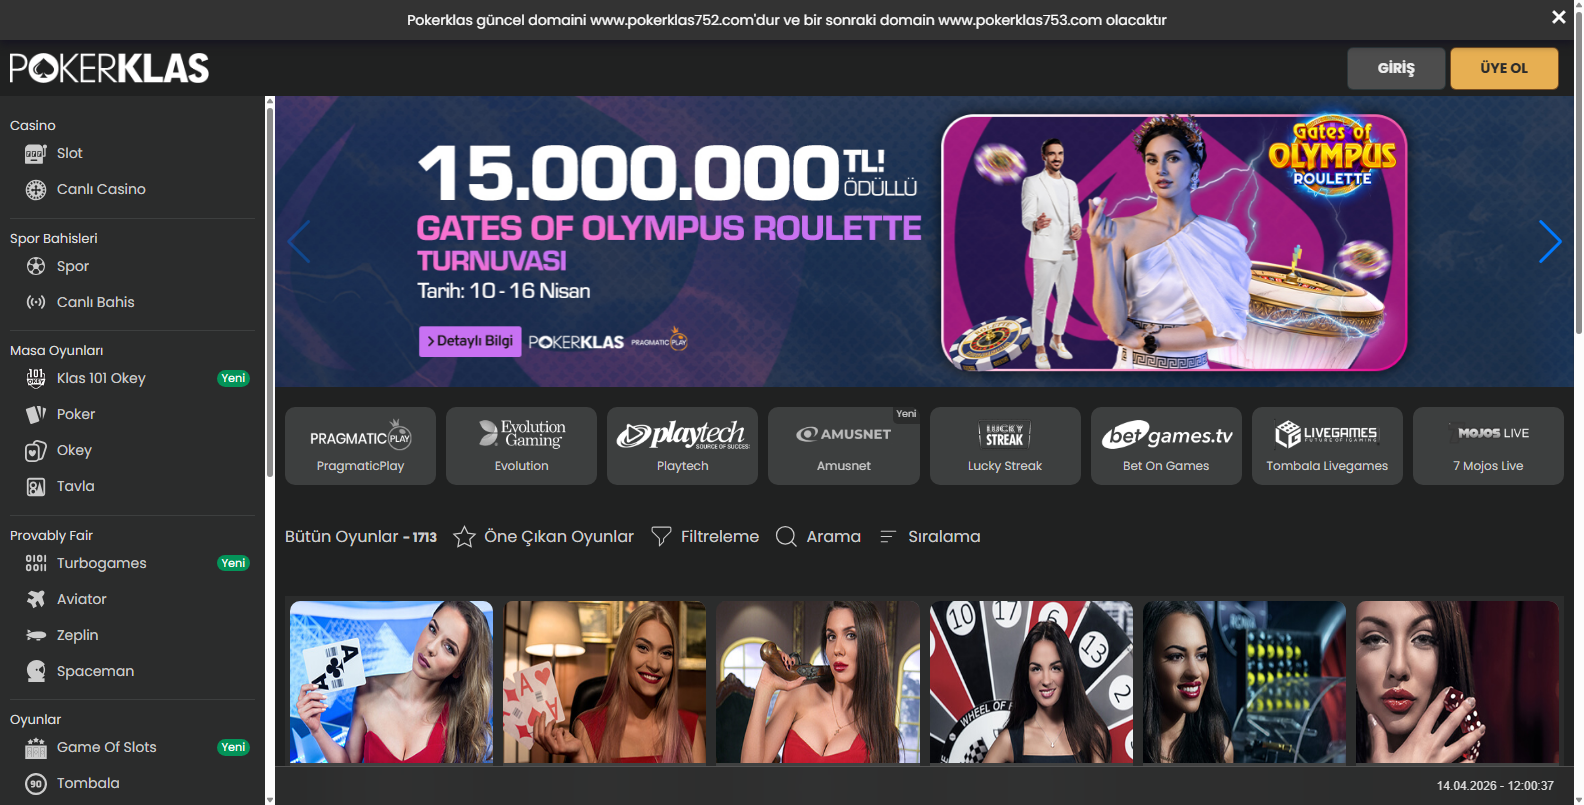Go to previous banner slide
The image size is (1584, 805).
(299, 241)
